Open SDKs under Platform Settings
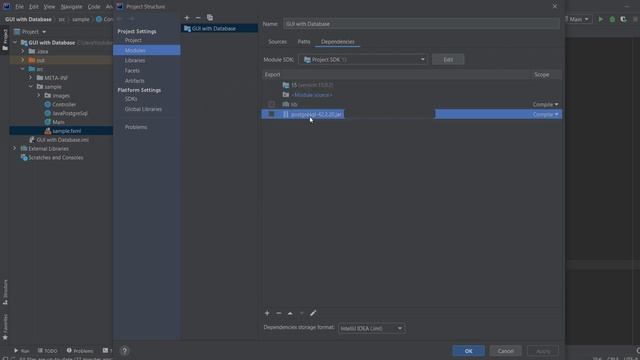 (x=131, y=99)
